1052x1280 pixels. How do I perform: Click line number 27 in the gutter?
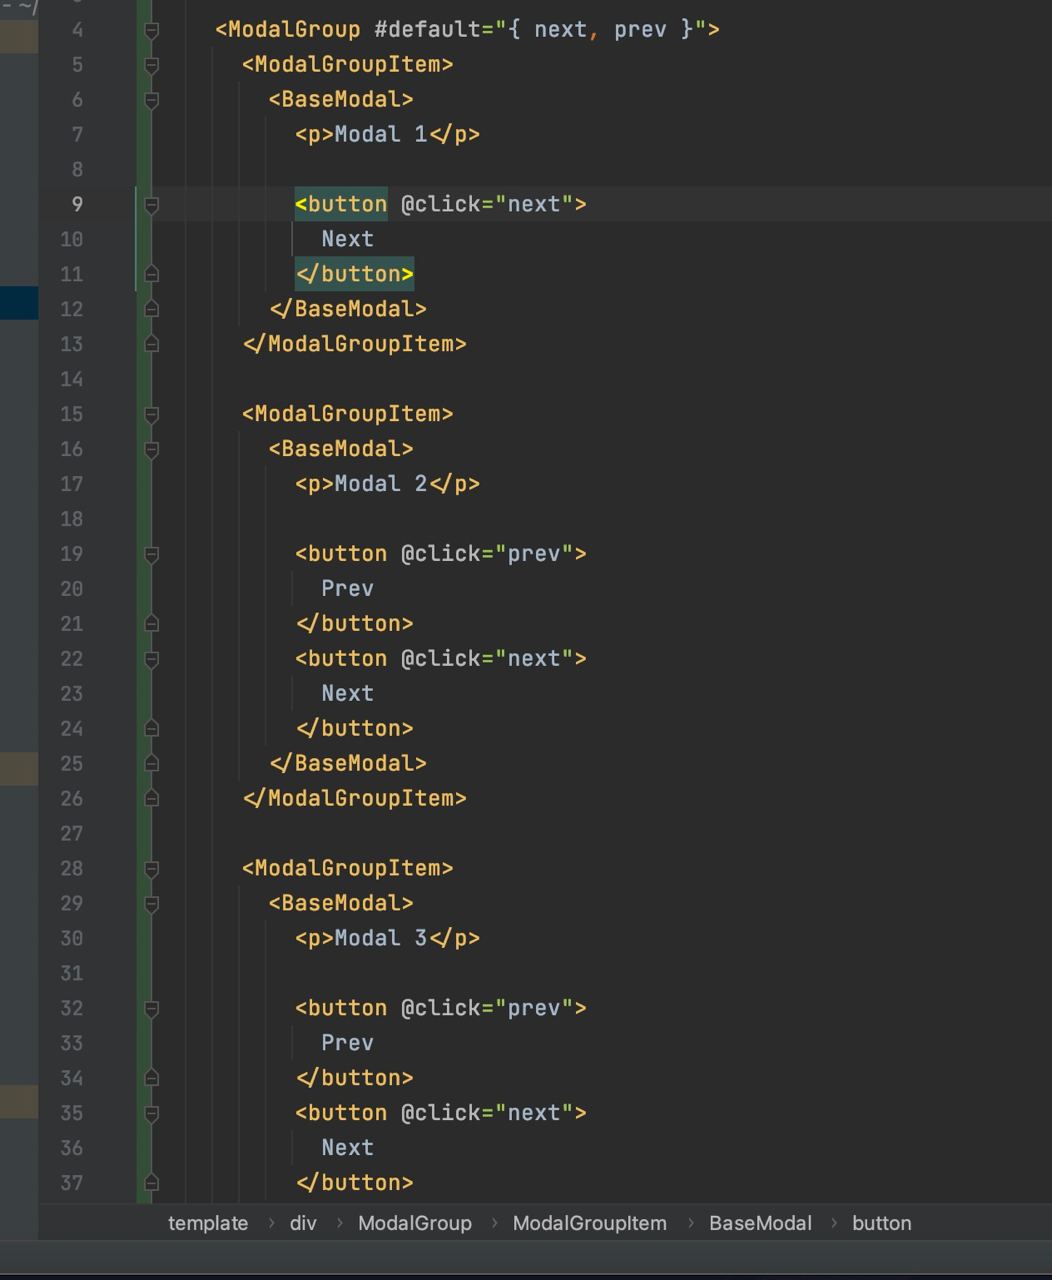(71, 833)
